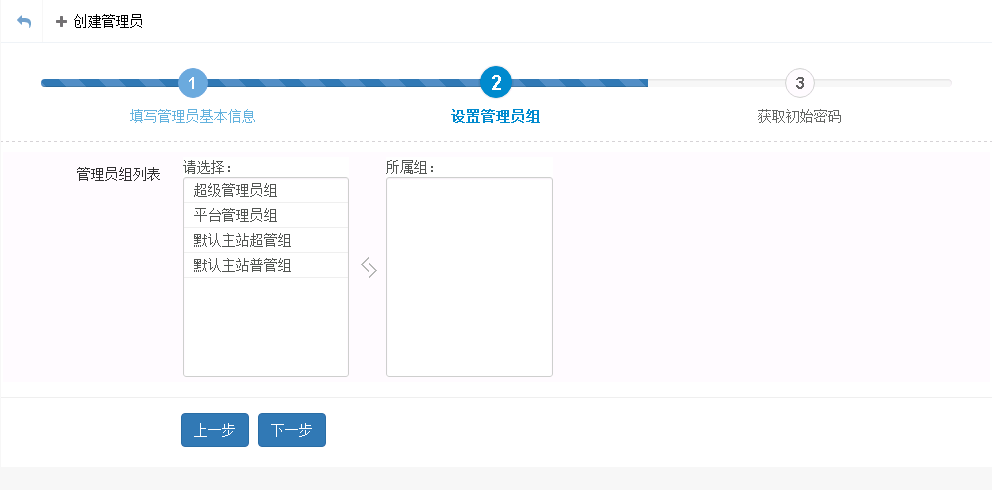Click the plus icon beside 创建管理员
Screen dimensions: 992x490
click(x=61, y=21)
